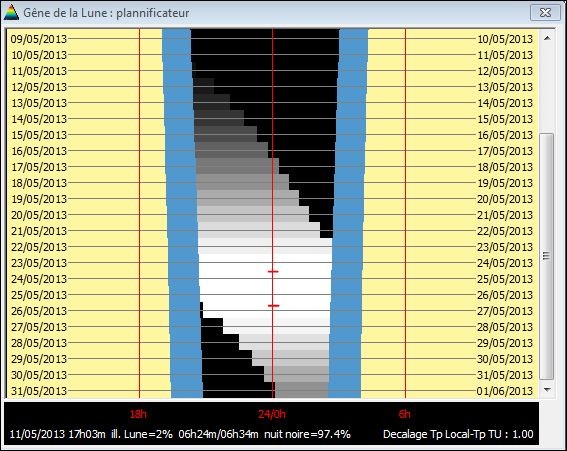
Task: Click the 6h time axis label
Action: (404, 414)
